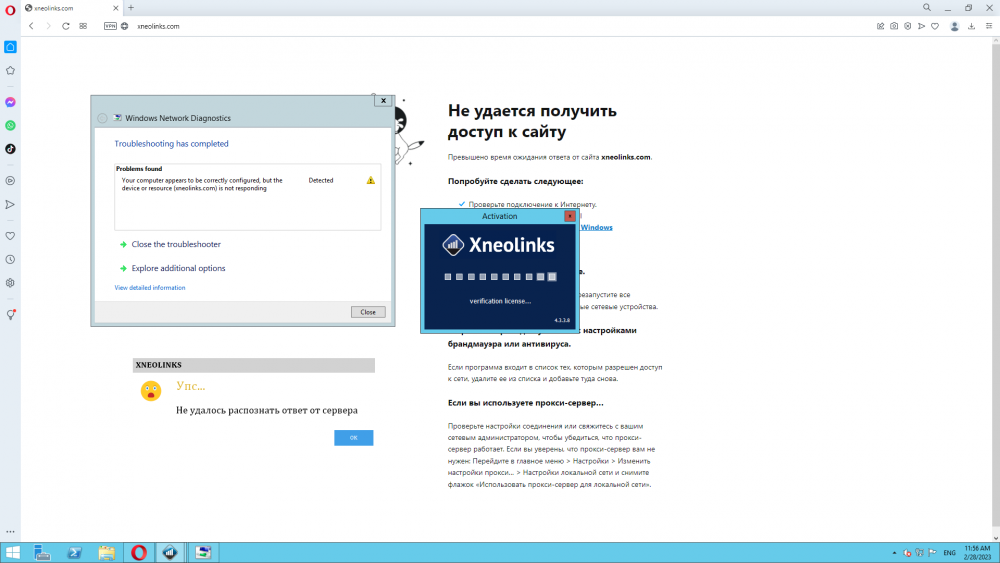Open the downloads icon
Image resolution: width=1000 pixels, height=563 pixels.
pos(971,26)
